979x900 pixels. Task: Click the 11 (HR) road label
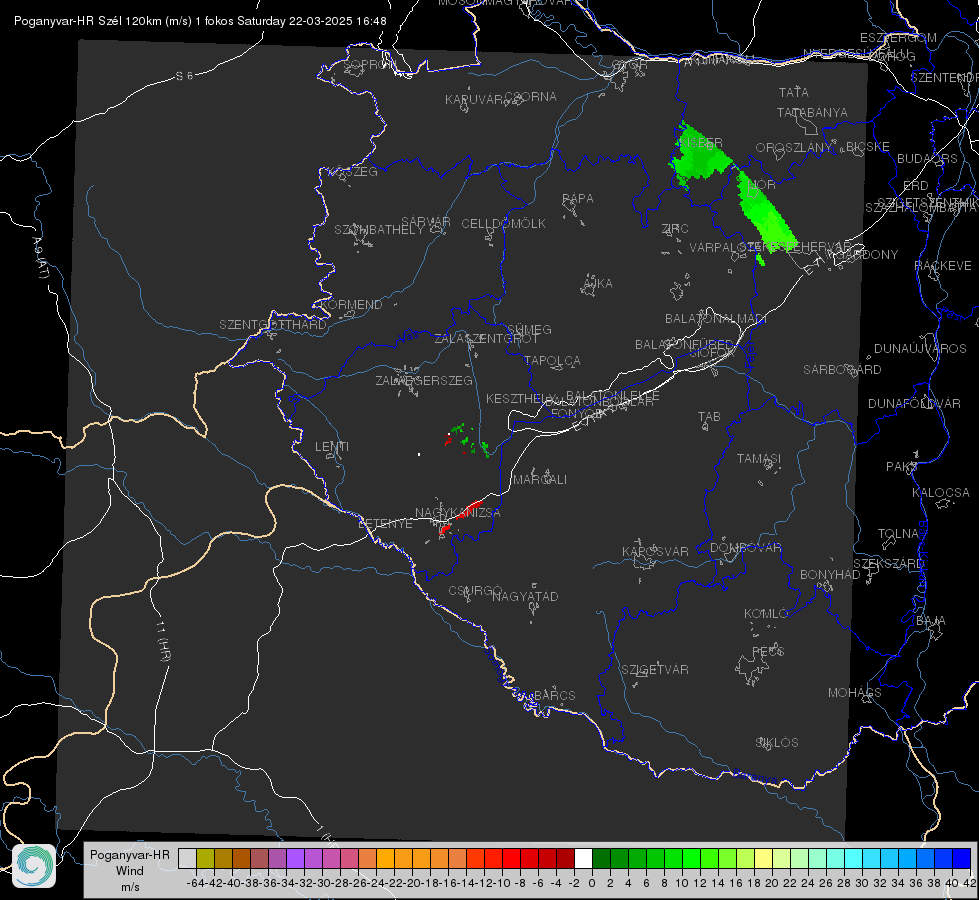tap(164, 641)
